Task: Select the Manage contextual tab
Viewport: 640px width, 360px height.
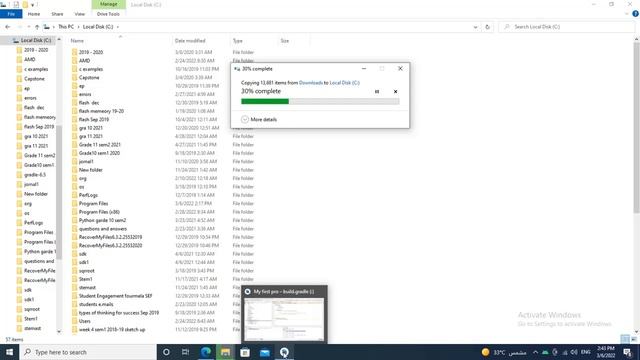Action: coord(109,4)
